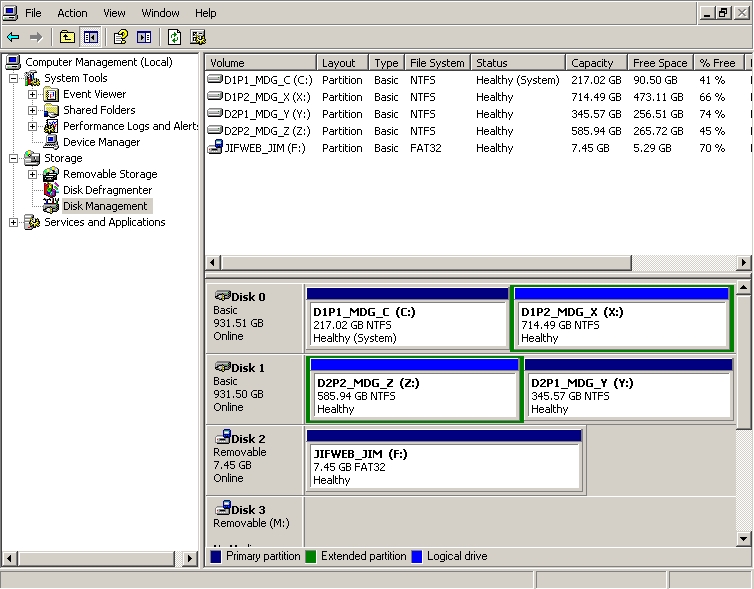
Task: Toggle the Show/Hide Console Tree button
Action: tap(91, 37)
